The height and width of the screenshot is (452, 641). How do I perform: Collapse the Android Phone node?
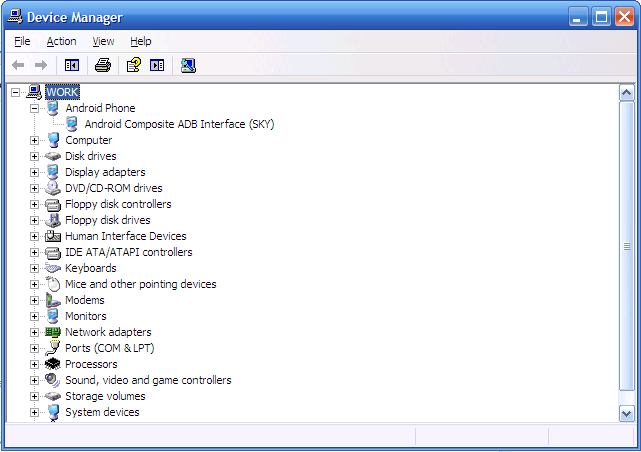(x=34, y=108)
